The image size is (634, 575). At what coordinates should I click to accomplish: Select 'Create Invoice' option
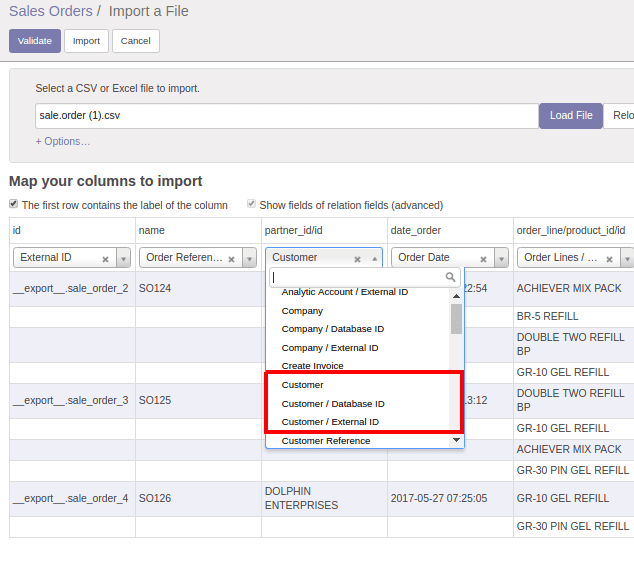pyautogui.click(x=313, y=366)
